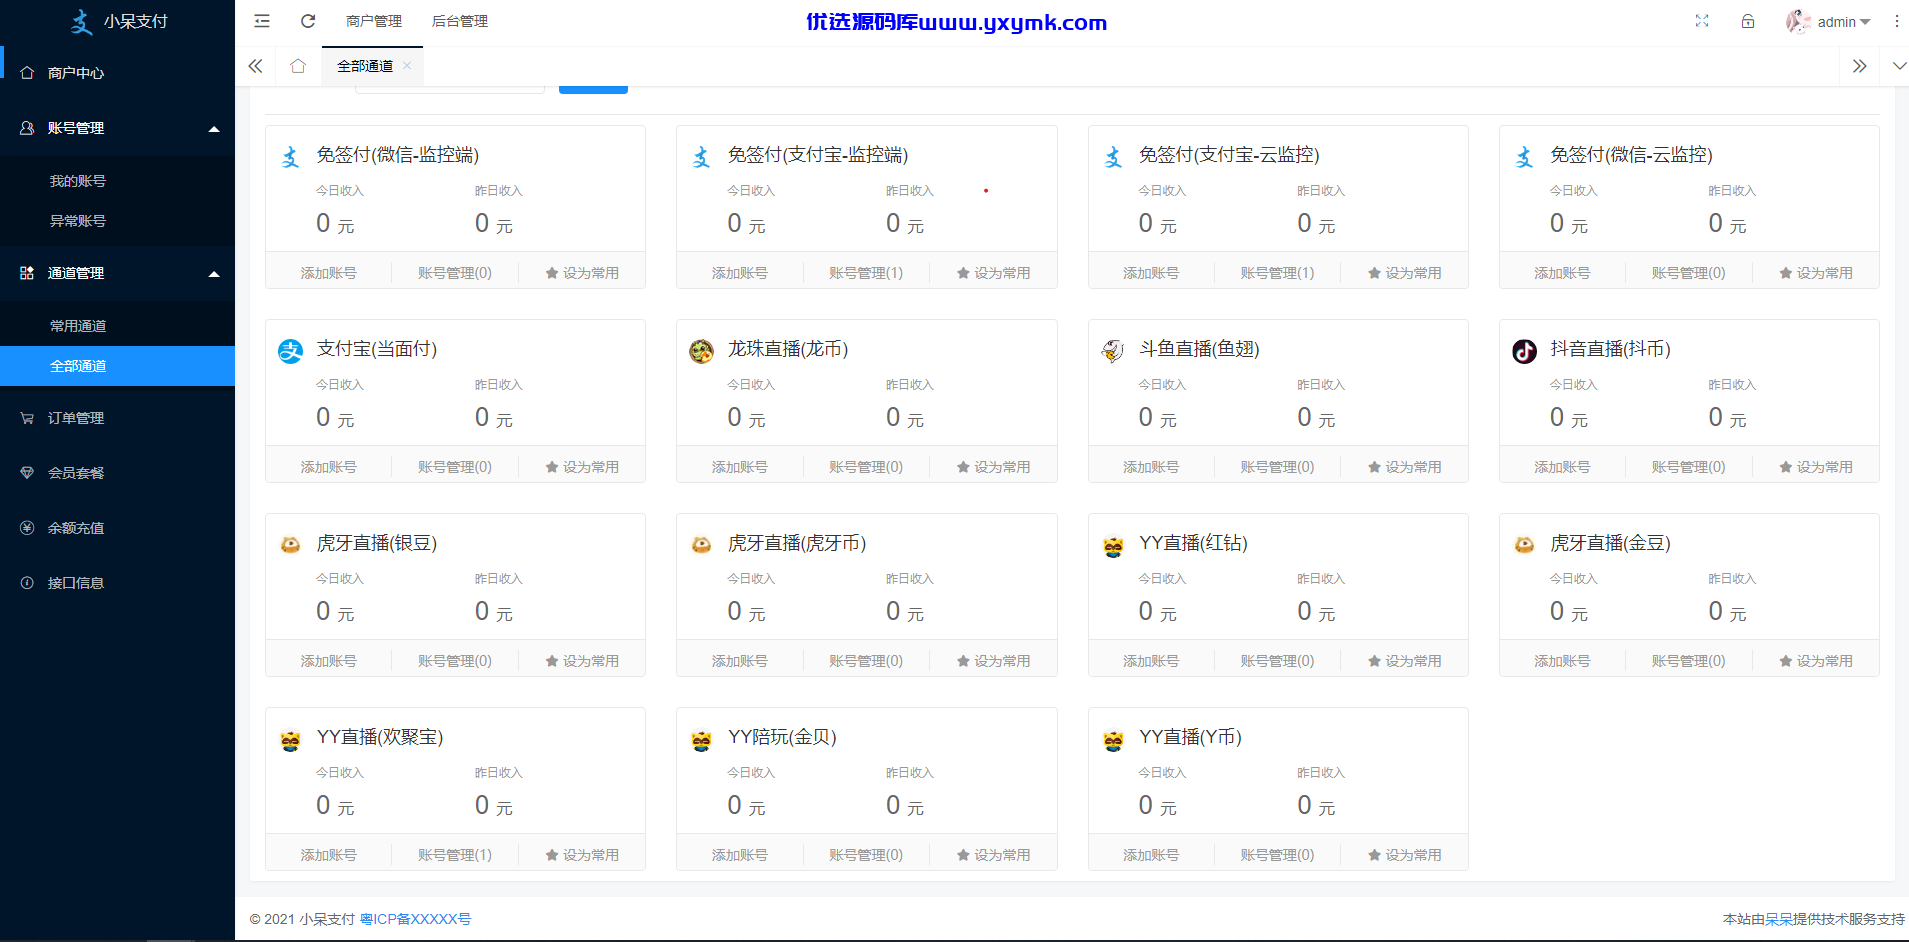Open 订单管理 in the sidebar
The width and height of the screenshot is (1909, 942).
[x=117, y=418]
